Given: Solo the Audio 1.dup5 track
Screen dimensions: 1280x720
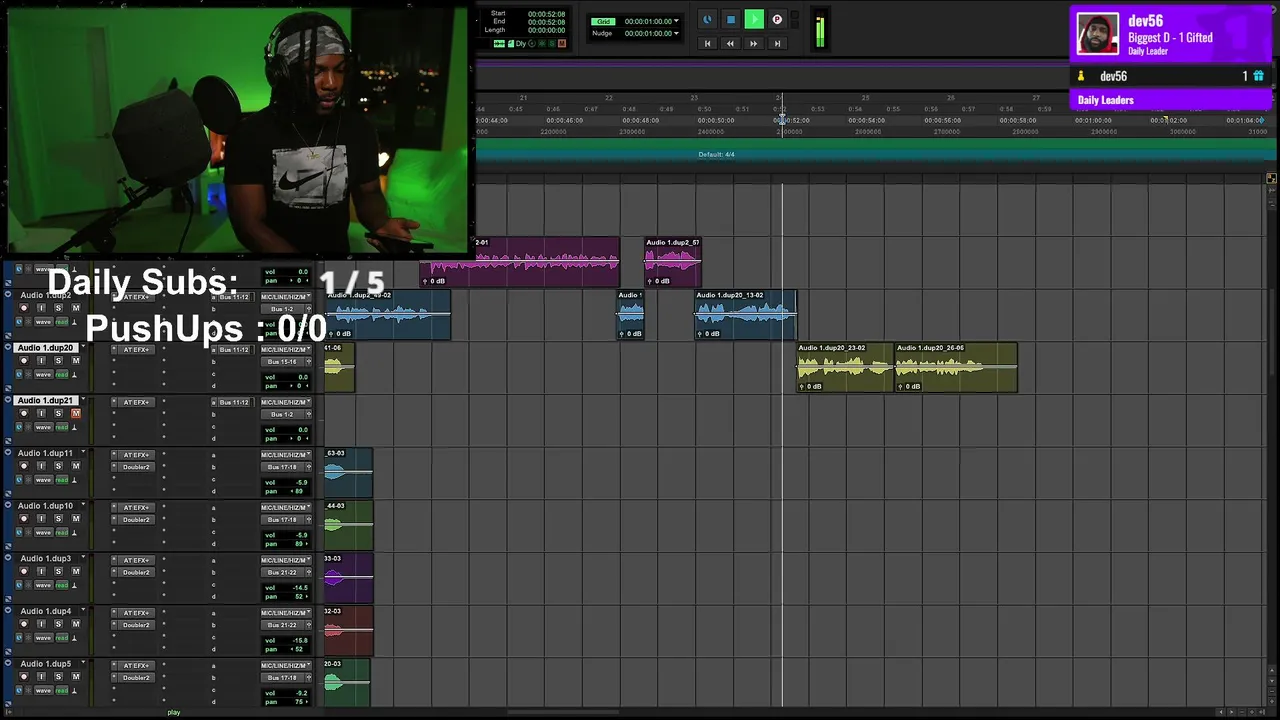Looking at the screenshot, I should click(58, 677).
